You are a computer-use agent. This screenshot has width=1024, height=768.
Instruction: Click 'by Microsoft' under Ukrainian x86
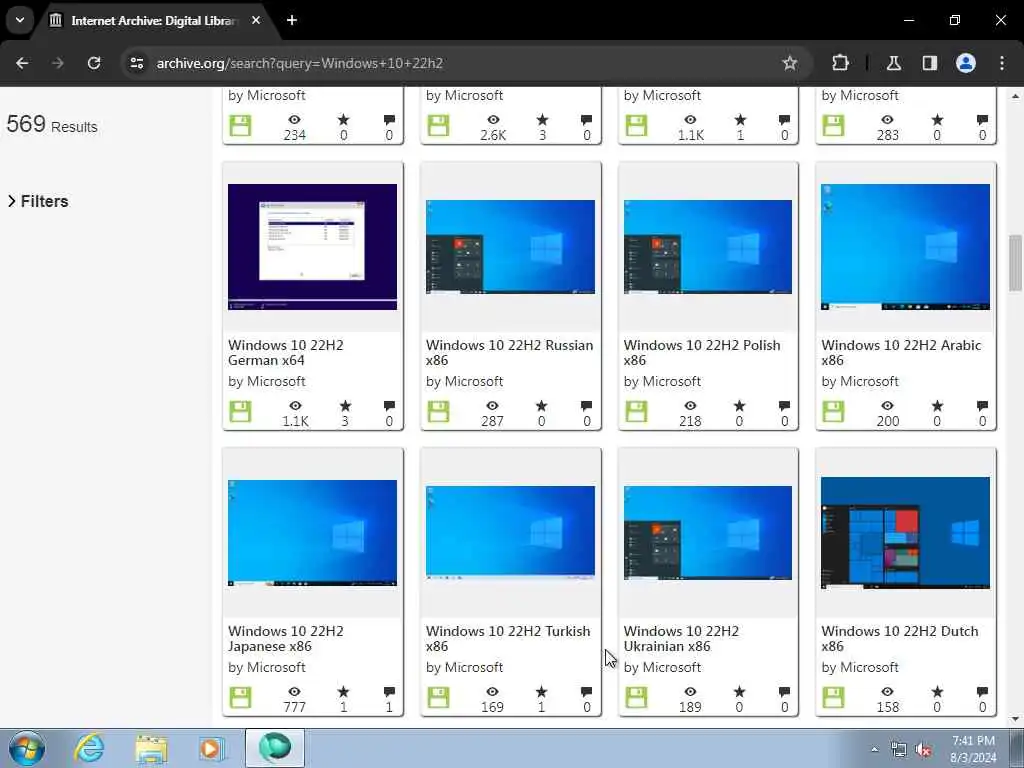662,667
